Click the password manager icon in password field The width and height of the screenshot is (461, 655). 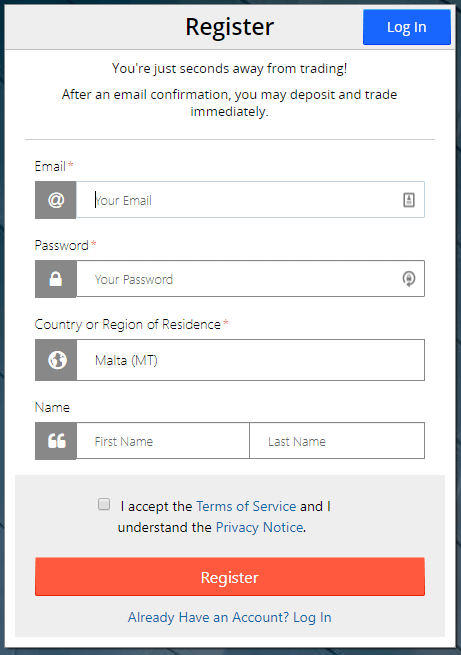(409, 279)
